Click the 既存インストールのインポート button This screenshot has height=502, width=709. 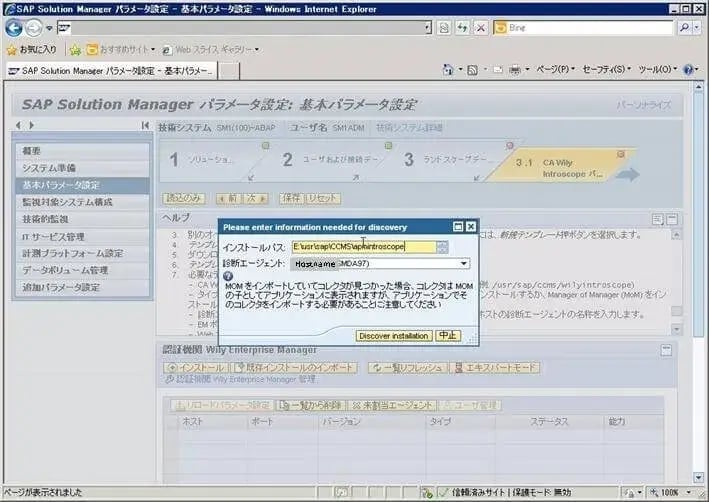(x=295, y=368)
